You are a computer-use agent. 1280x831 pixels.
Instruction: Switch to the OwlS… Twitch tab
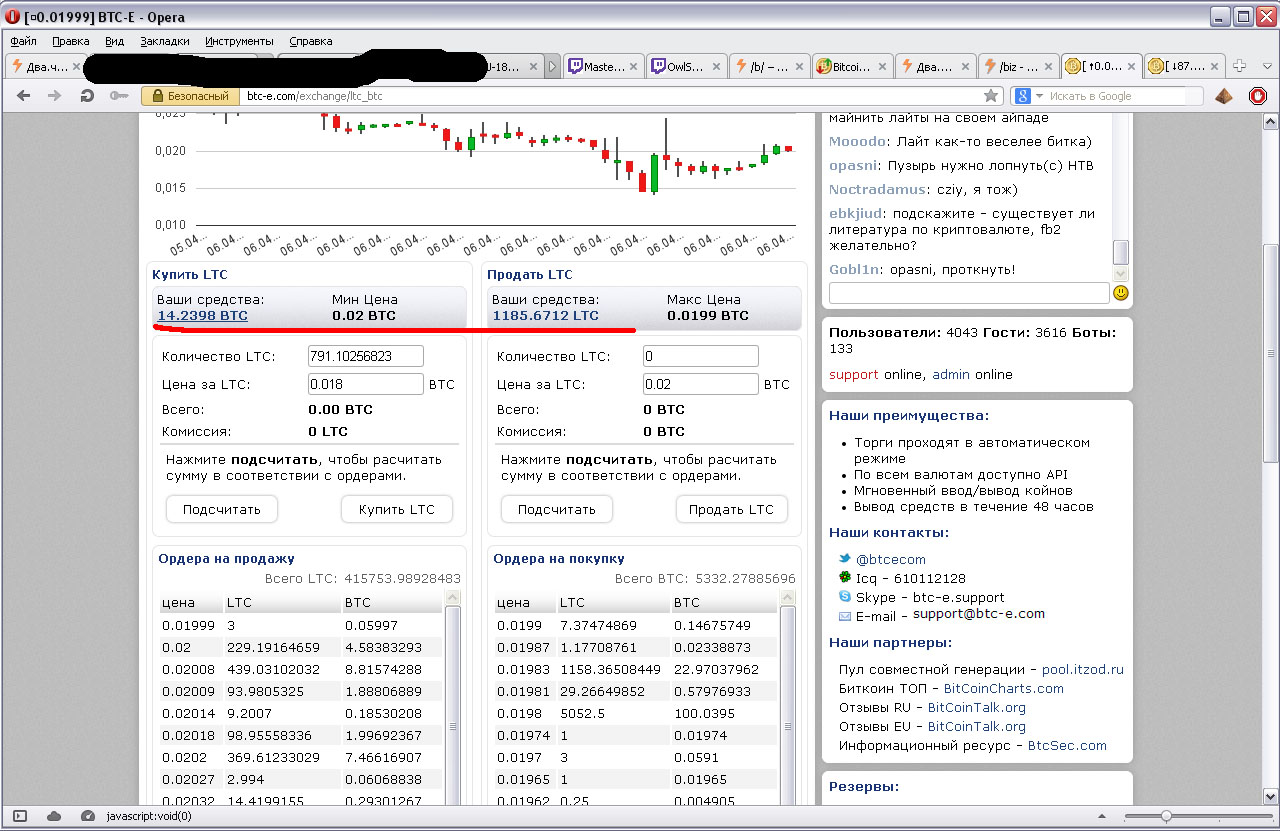coord(686,66)
